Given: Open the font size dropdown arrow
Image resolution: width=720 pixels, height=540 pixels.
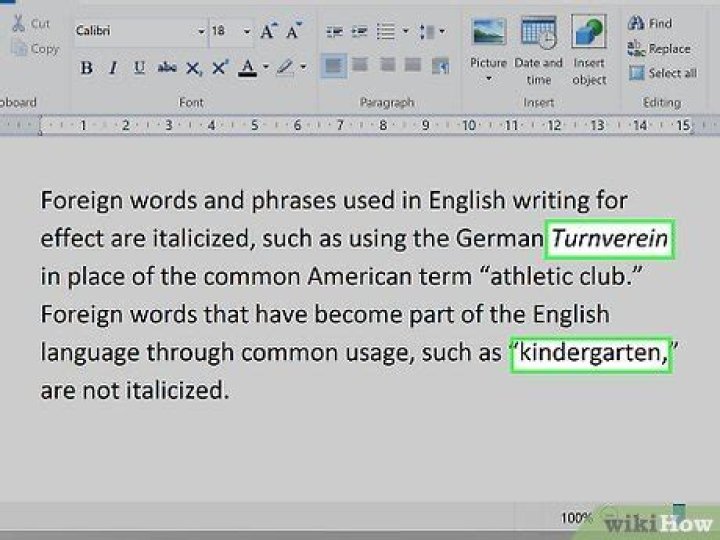Looking at the screenshot, I should coord(247,31).
